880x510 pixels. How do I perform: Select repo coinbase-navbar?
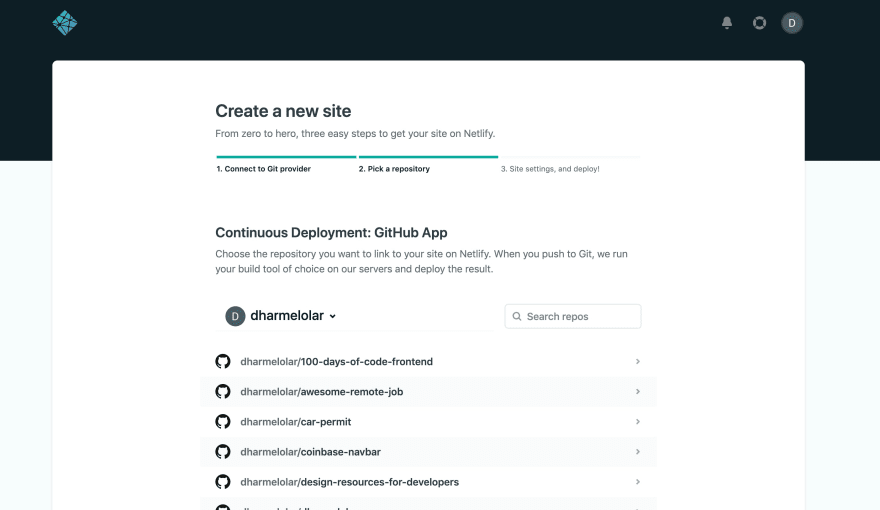(x=428, y=452)
